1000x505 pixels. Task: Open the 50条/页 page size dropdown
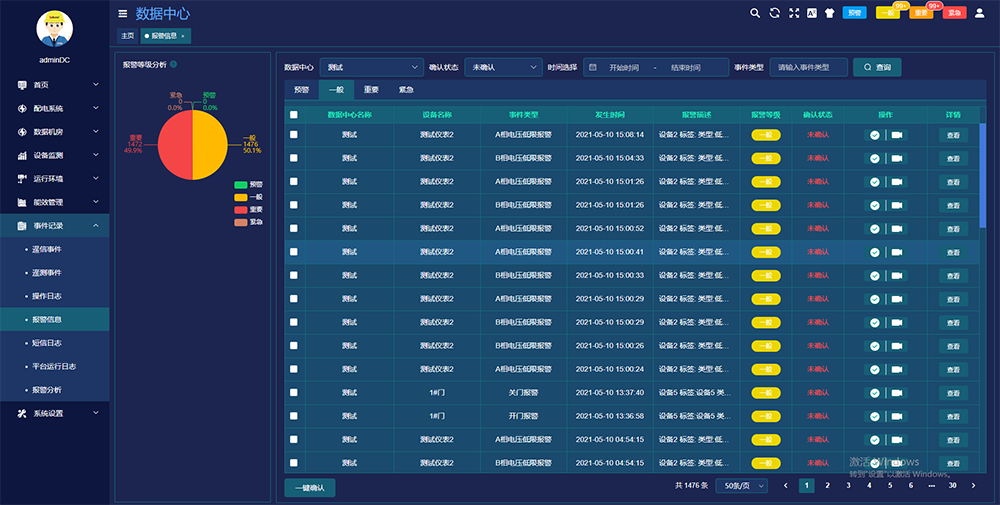point(741,485)
